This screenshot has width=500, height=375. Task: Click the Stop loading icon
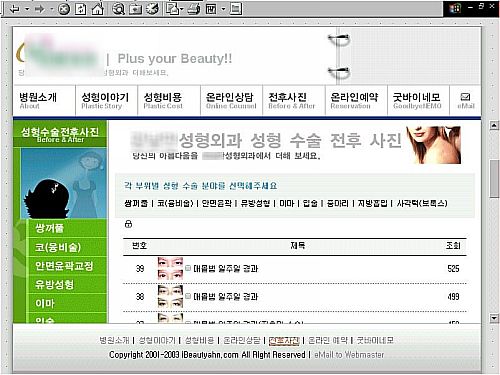pyautogui.click(x=64, y=9)
